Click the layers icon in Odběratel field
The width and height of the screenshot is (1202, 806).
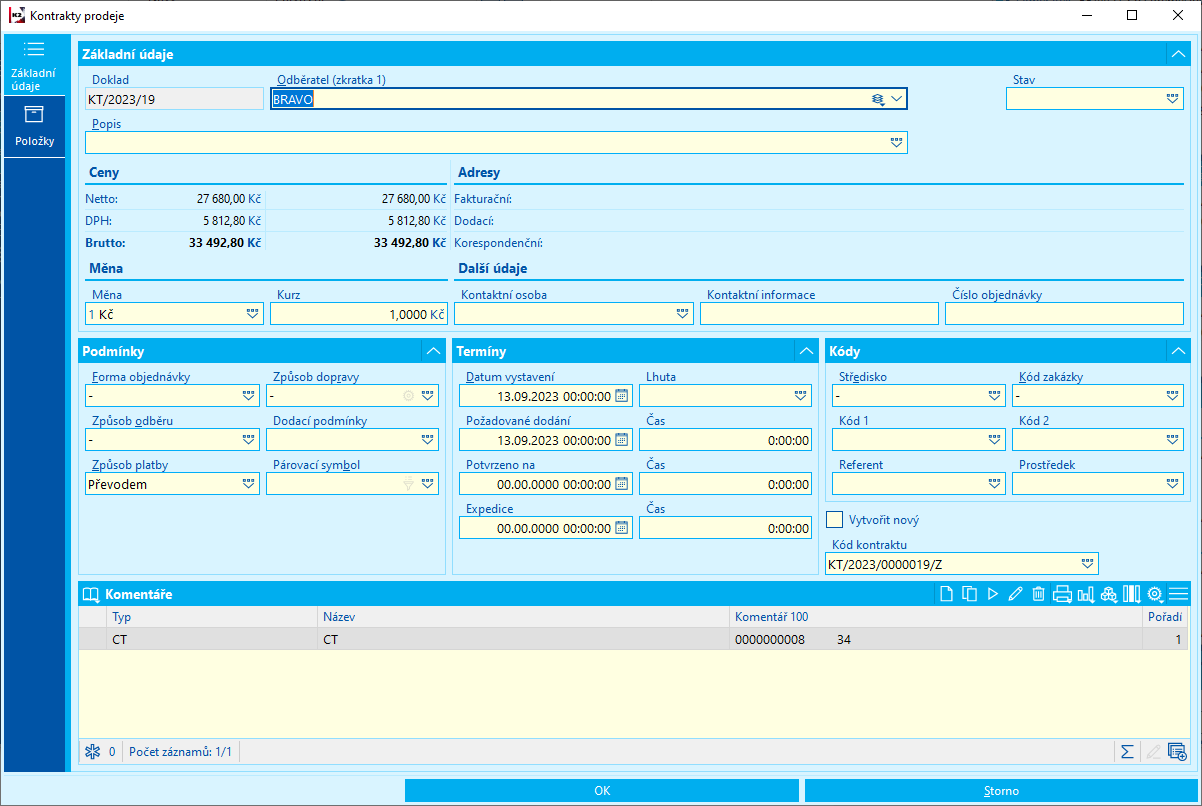pyautogui.click(x=878, y=99)
